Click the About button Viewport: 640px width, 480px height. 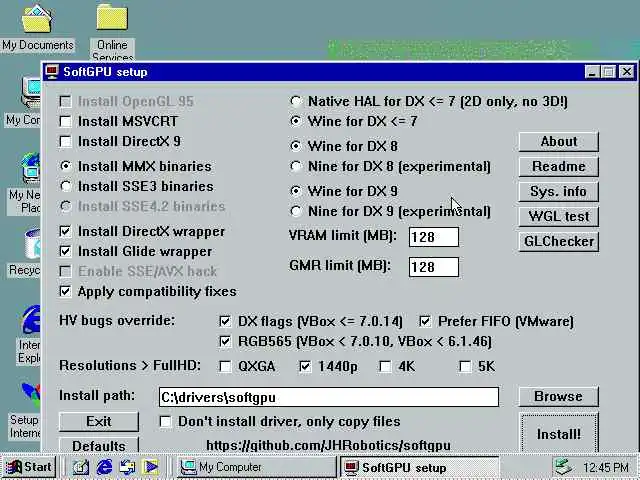point(558,142)
